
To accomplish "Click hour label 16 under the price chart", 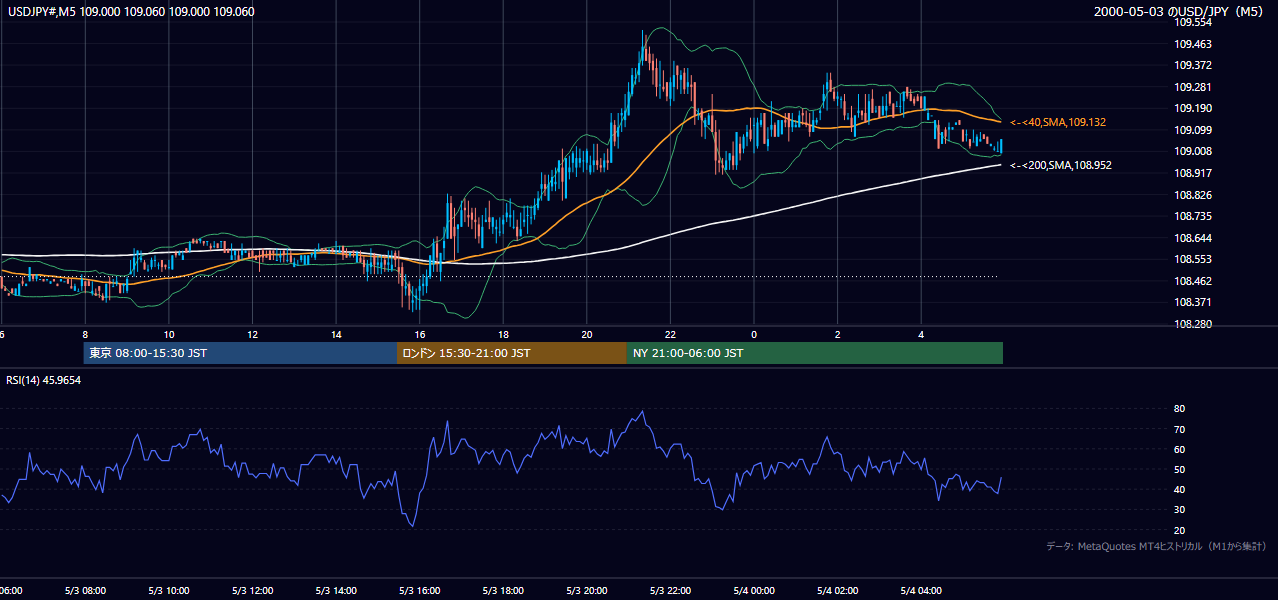I will [x=419, y=335].
